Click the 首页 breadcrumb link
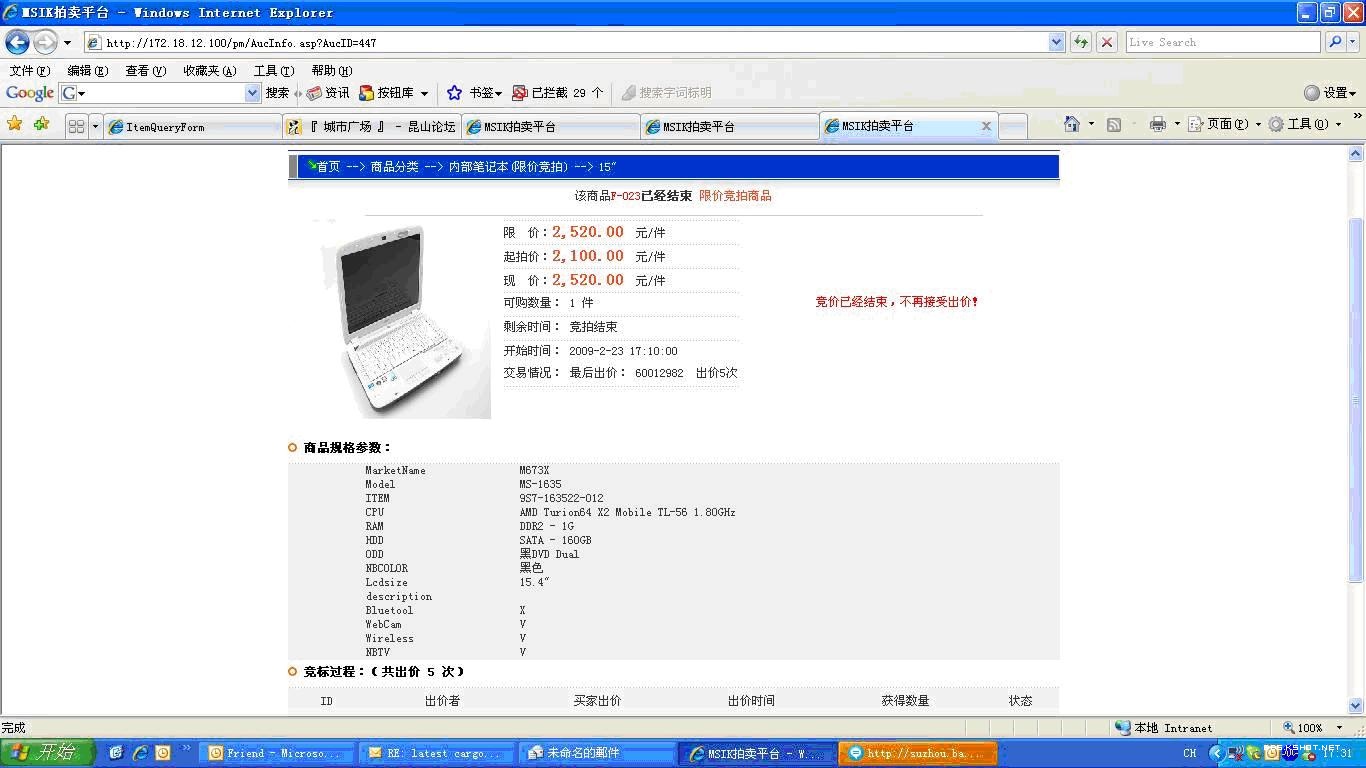The height and width of the screenshot is (768, 1366). 328,167
